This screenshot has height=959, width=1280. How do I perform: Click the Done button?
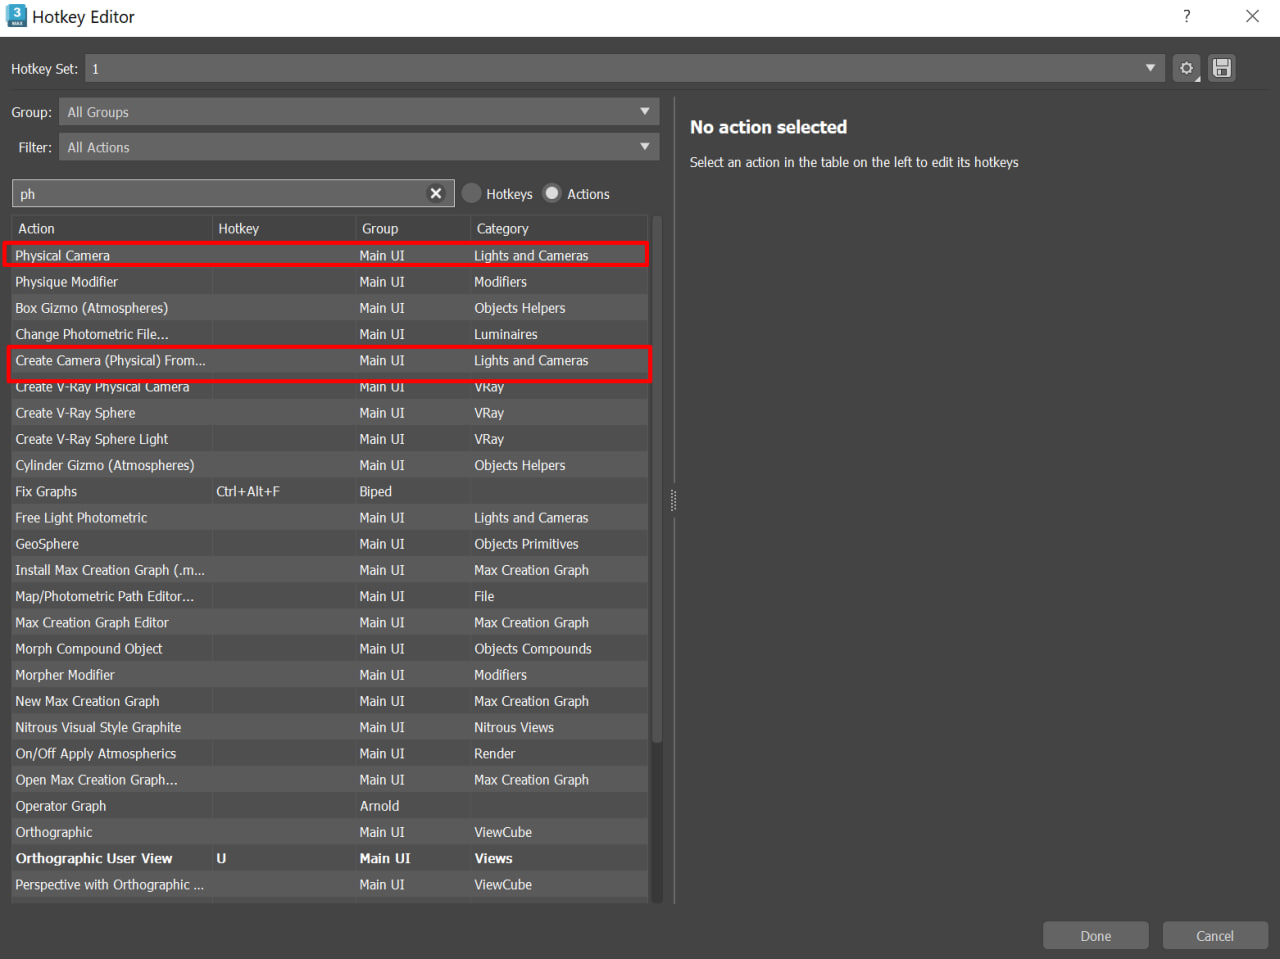pyautogui.click(x=1095, y=936)
